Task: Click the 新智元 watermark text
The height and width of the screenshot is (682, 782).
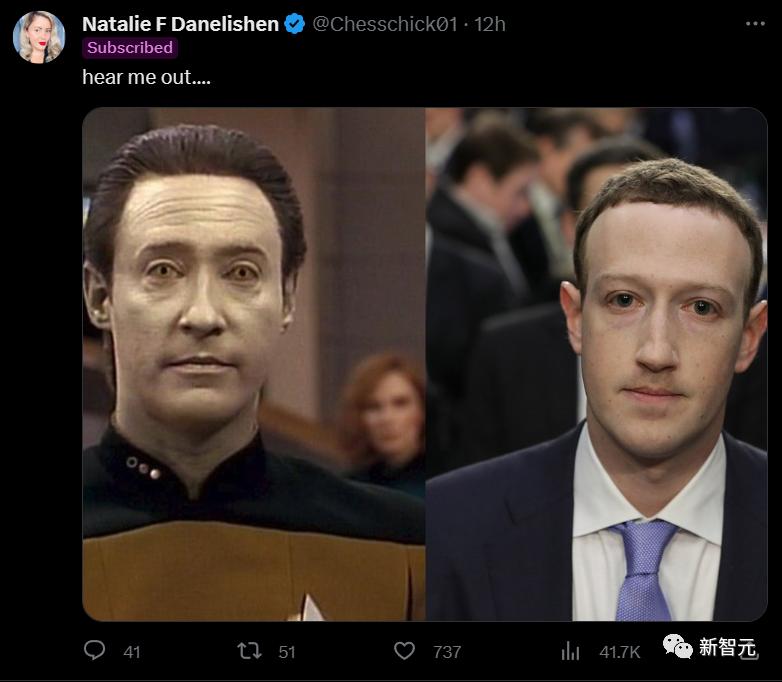Action: pos(728,648)
